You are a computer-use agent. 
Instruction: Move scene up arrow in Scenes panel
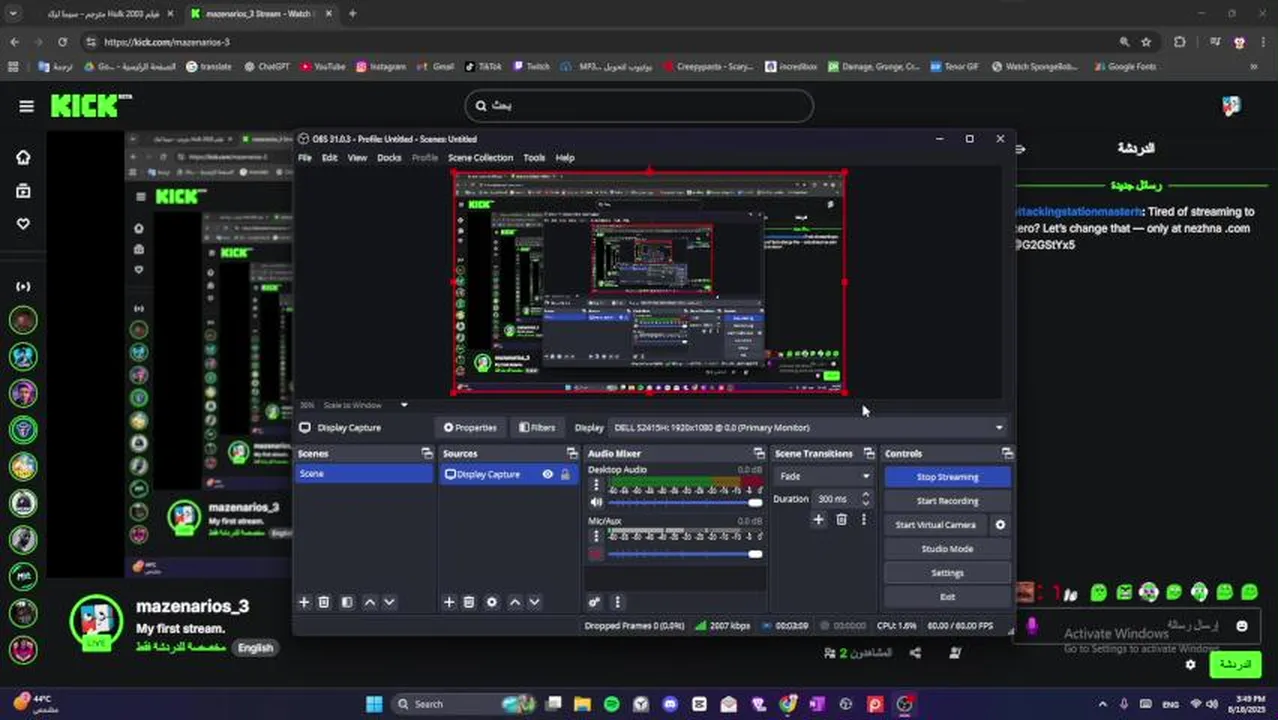(370, 602)
